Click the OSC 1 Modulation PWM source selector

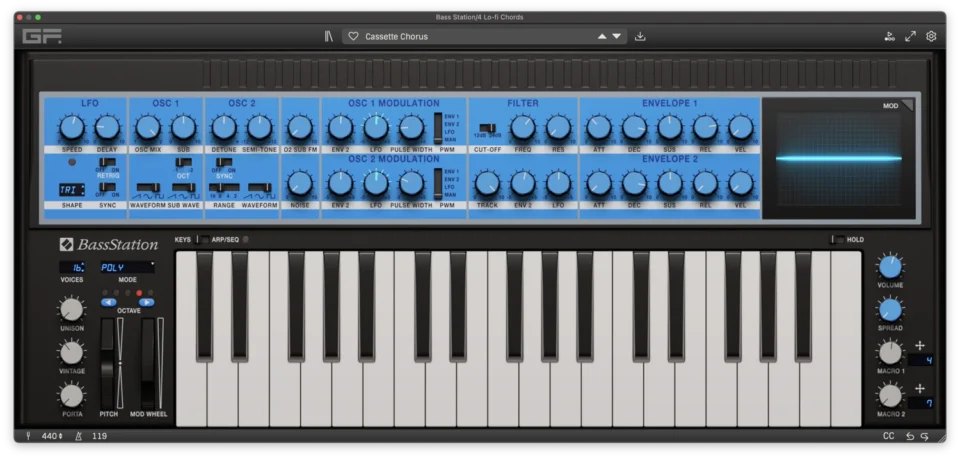(438, 128)
